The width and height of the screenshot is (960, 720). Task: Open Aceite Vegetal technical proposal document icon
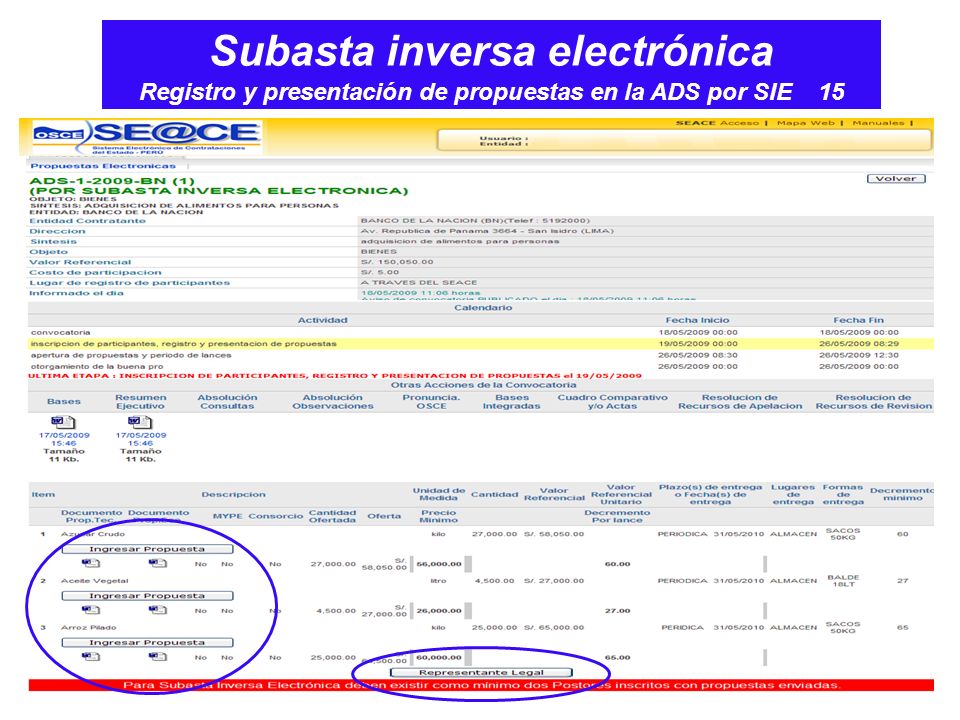[91, 610]
